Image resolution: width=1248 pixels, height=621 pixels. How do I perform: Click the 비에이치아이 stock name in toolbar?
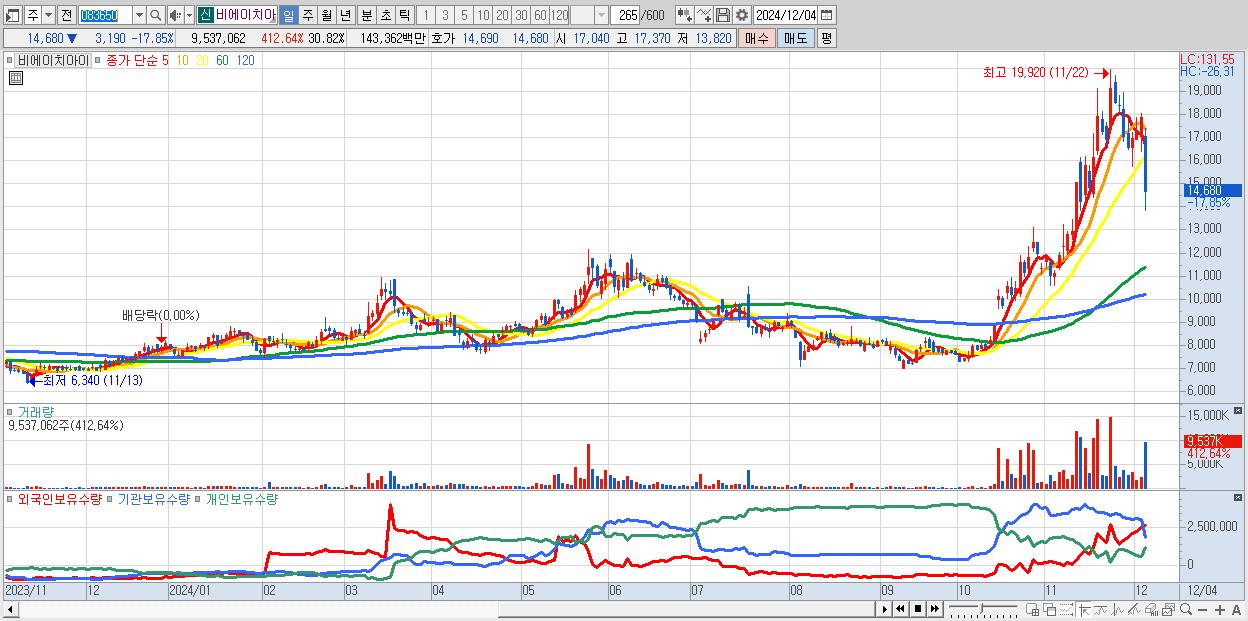pos(246,15)
